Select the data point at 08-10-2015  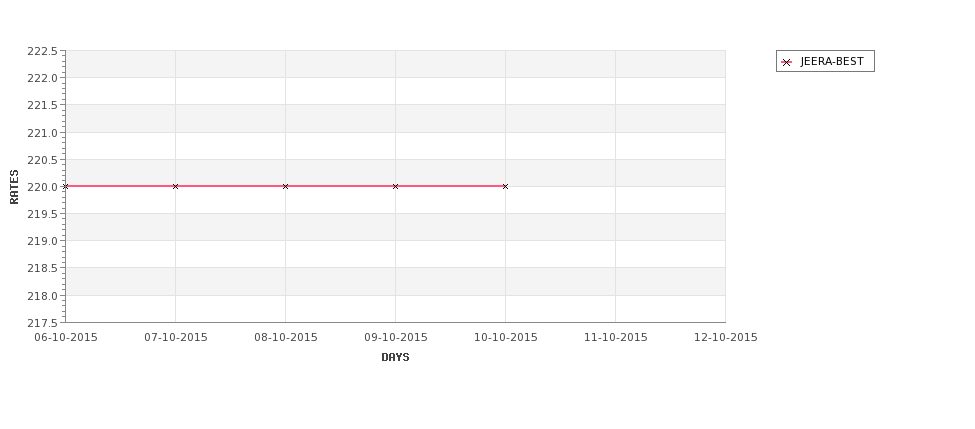(285, 186)
